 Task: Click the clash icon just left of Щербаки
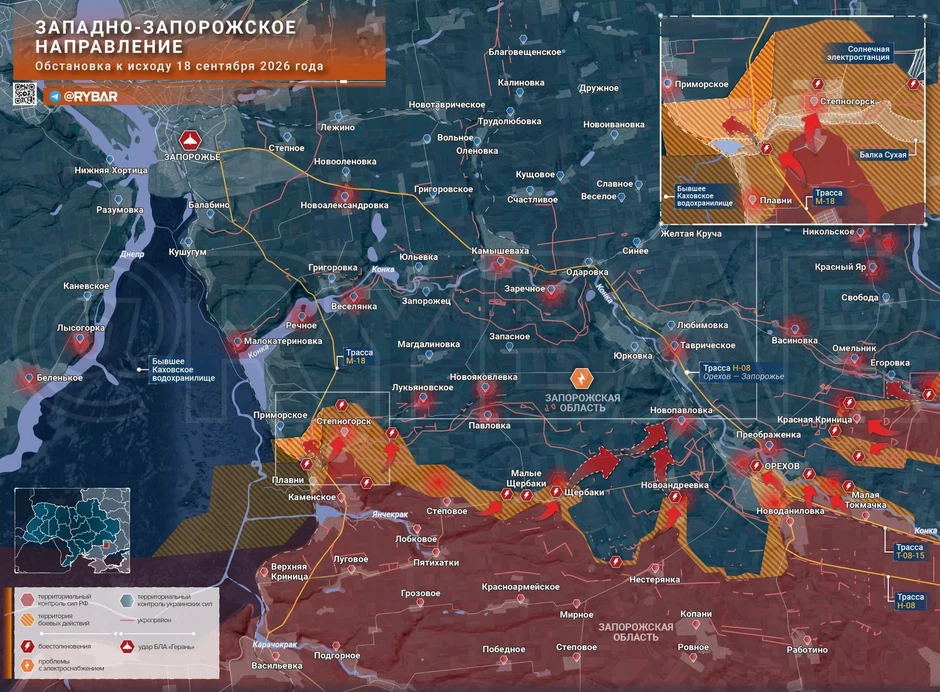555,492
